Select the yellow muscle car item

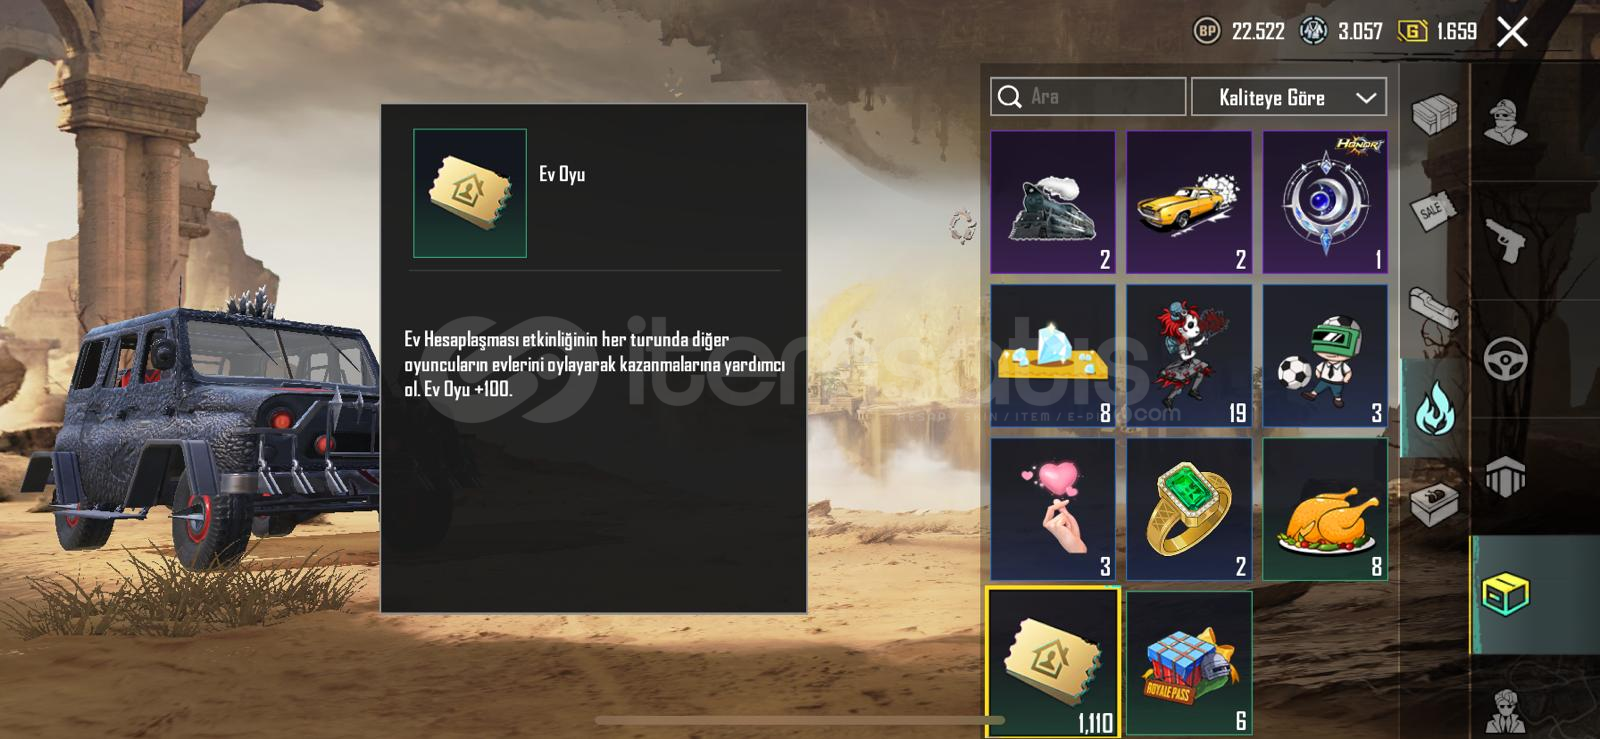(1189, 202)
